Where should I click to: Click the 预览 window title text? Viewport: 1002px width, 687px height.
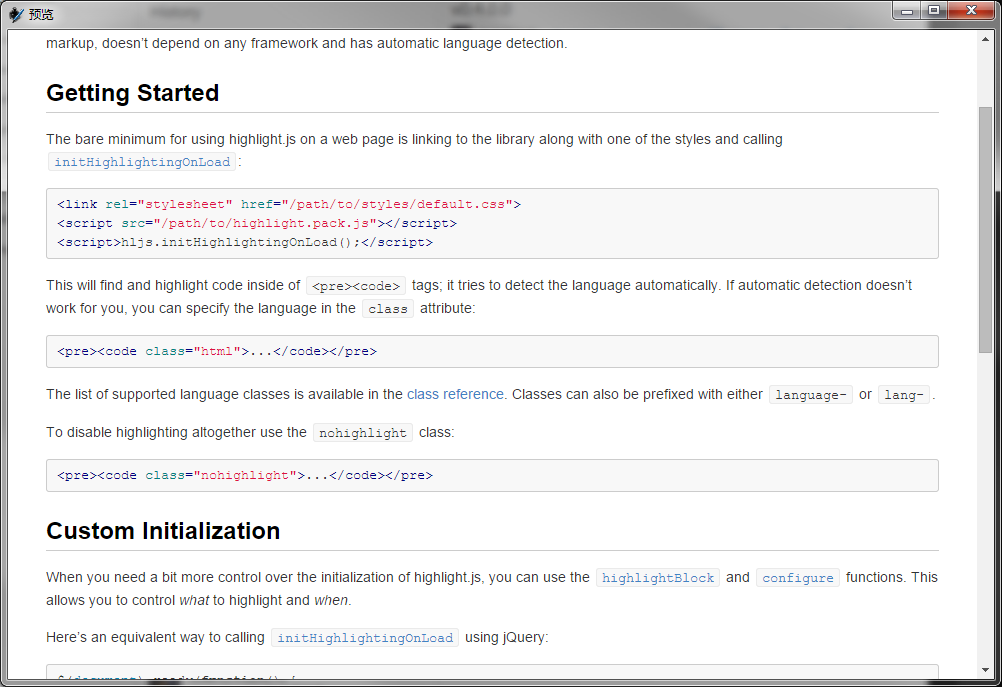pyautogui.click(x=42, y=14)
